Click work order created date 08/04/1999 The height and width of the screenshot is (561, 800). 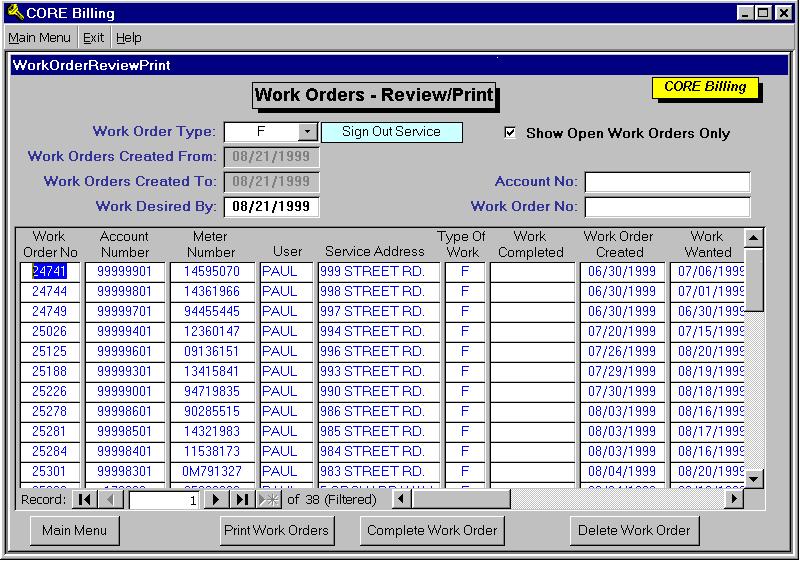(622, 471)
